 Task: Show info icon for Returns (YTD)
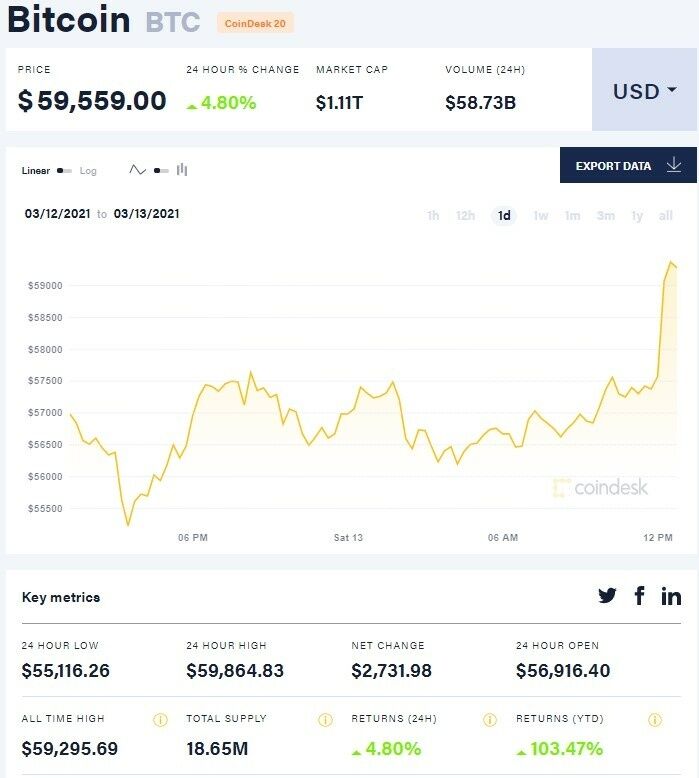[655, 719]
